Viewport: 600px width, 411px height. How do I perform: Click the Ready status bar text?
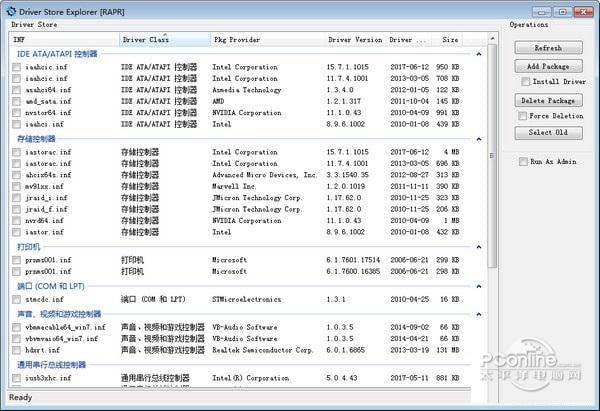(21, 398)
